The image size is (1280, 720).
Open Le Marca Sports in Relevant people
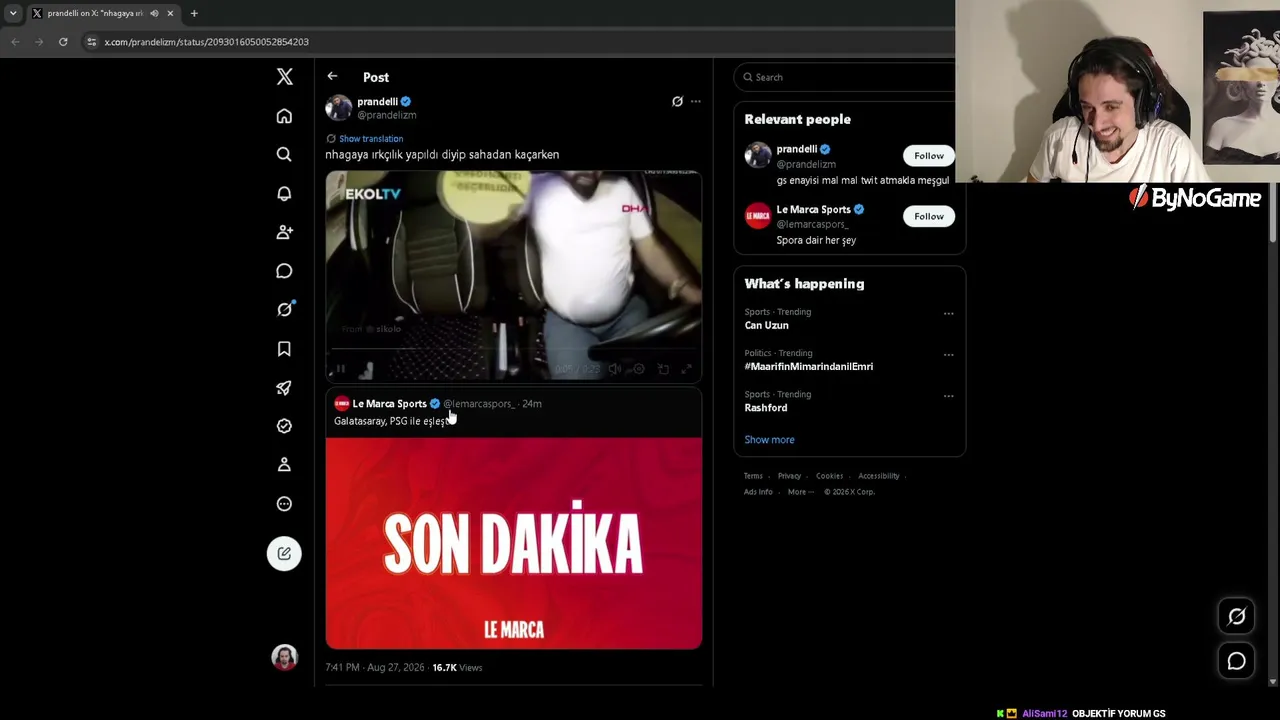[x=813, y=210]
